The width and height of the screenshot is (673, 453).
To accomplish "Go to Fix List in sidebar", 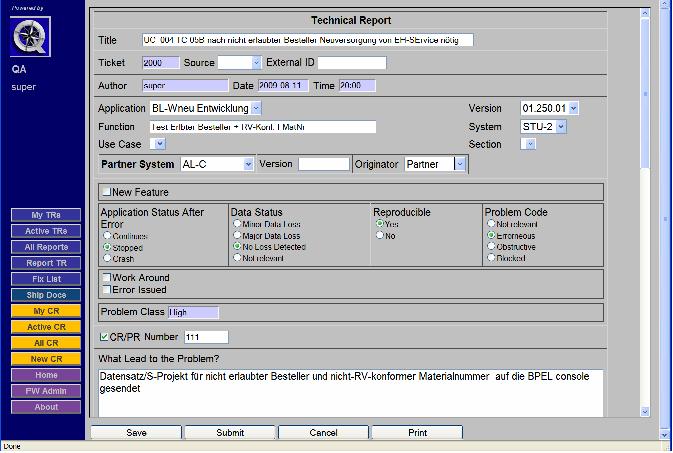I will point(46,279).
